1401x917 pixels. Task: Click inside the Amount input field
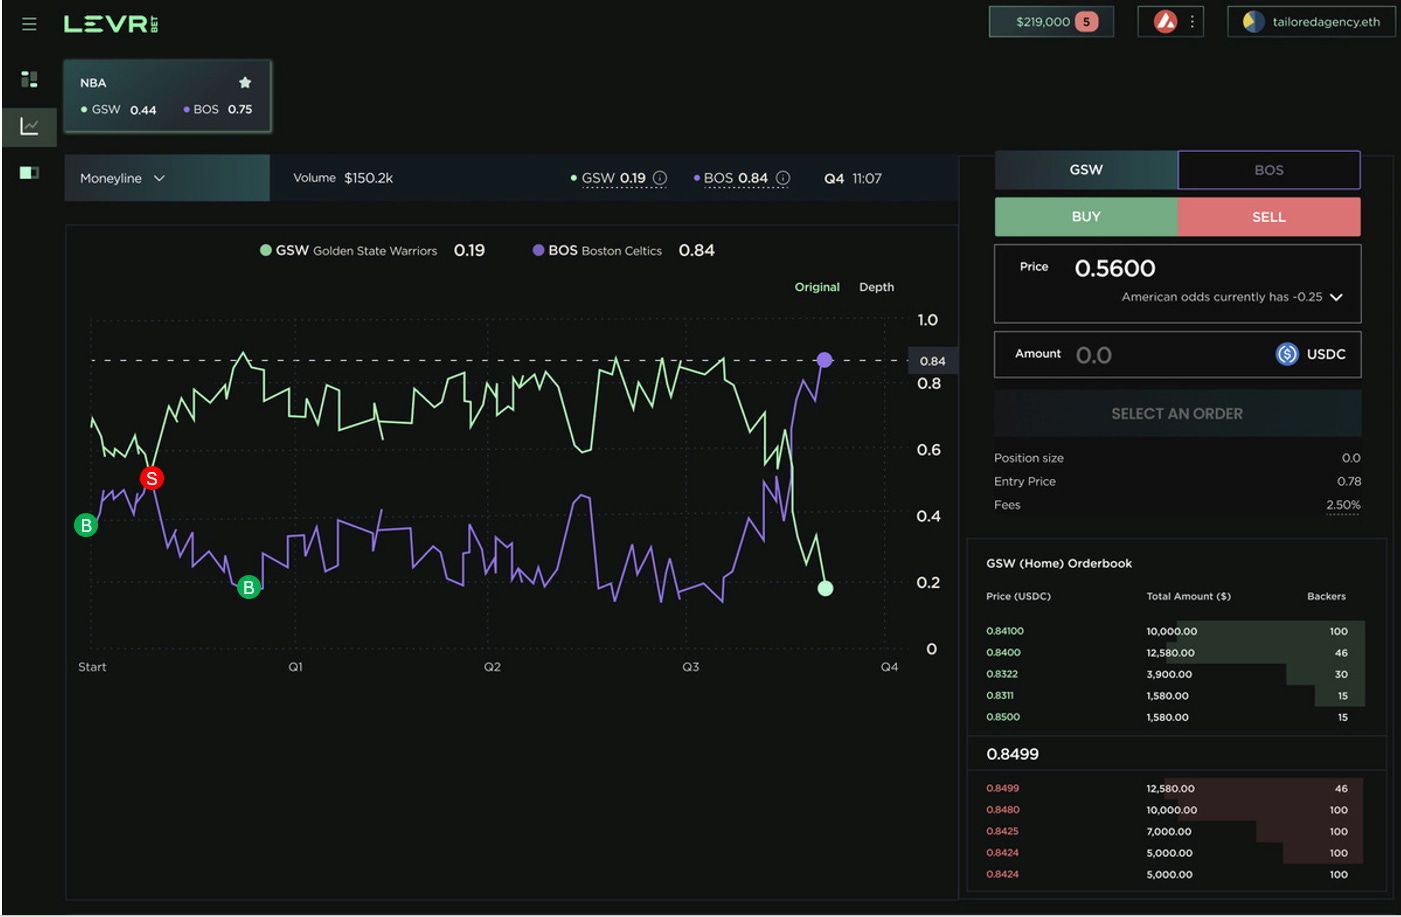point(1095,354)
